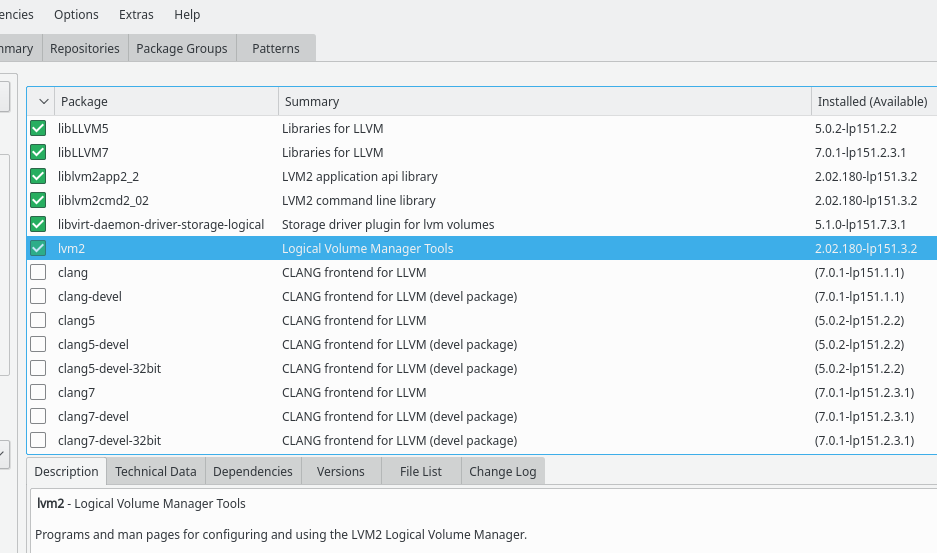This screenshot has width=937, height=553.
Task: Select the lvm2 package name
Action: point(71,249)
